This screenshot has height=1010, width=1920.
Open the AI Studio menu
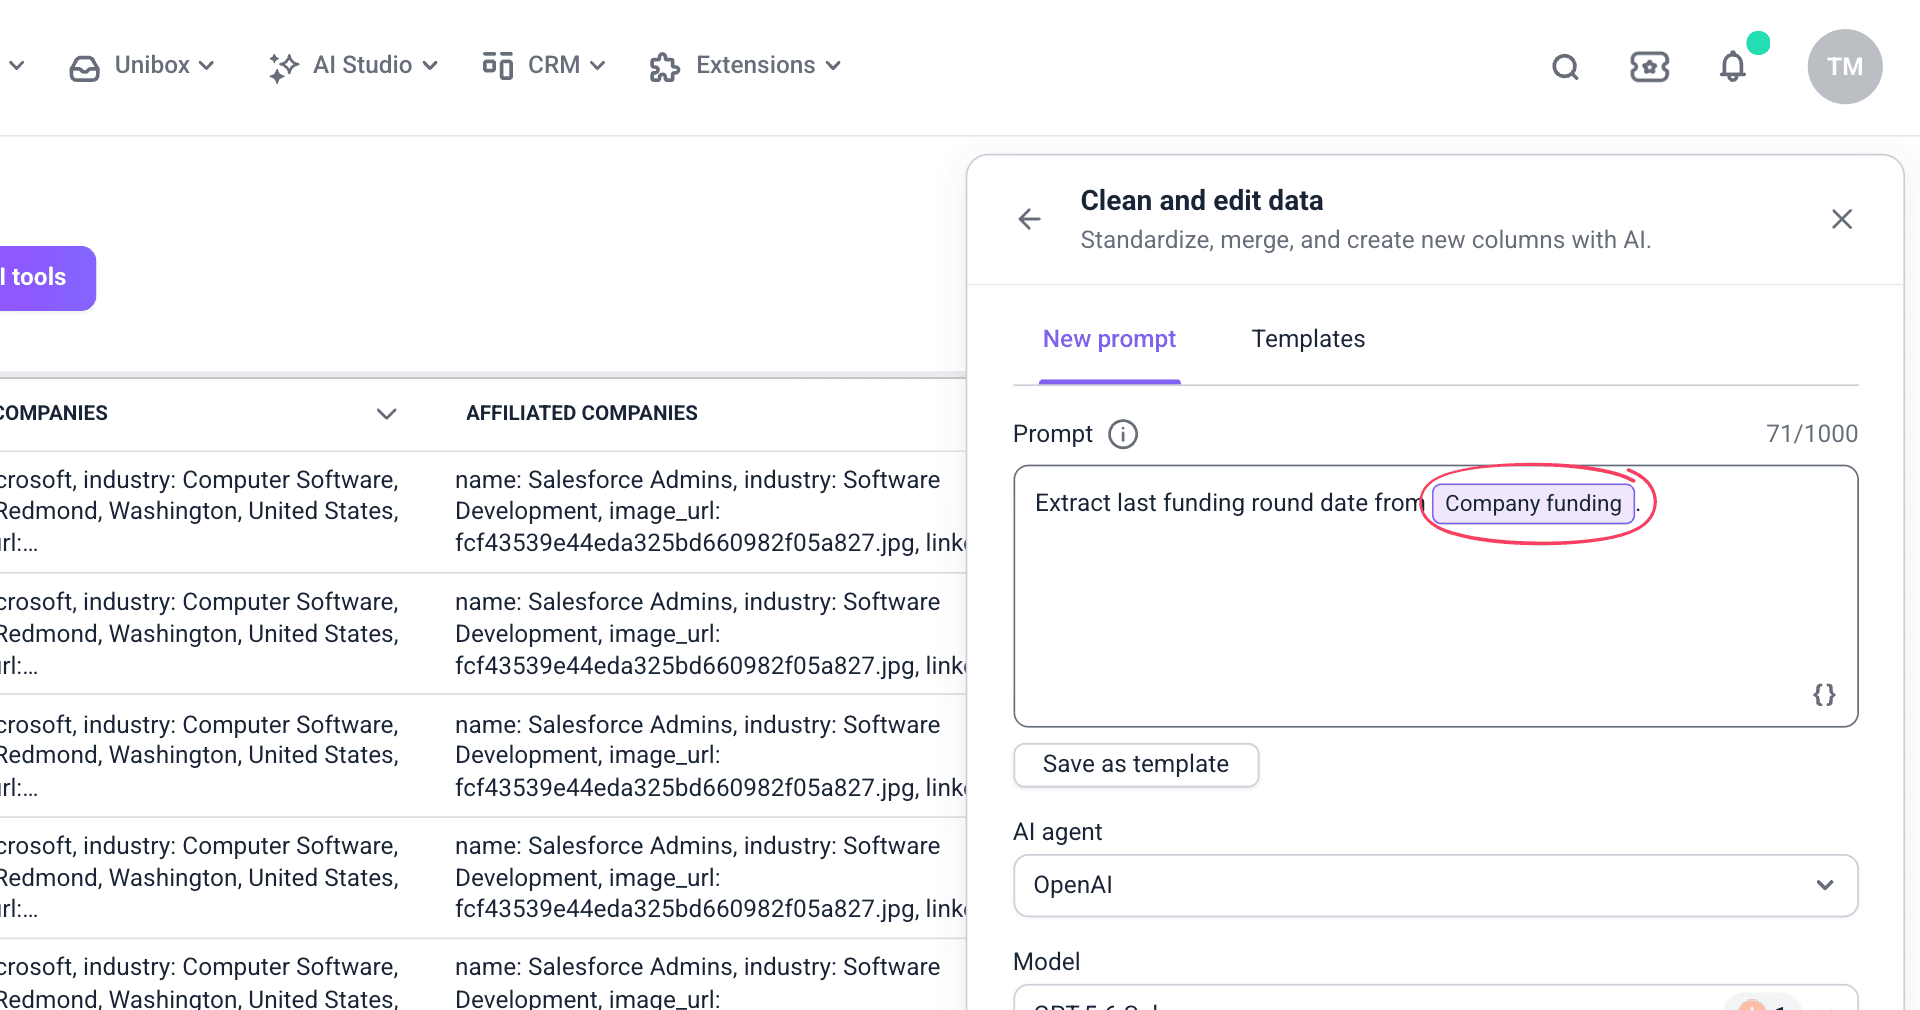(353, 65)
